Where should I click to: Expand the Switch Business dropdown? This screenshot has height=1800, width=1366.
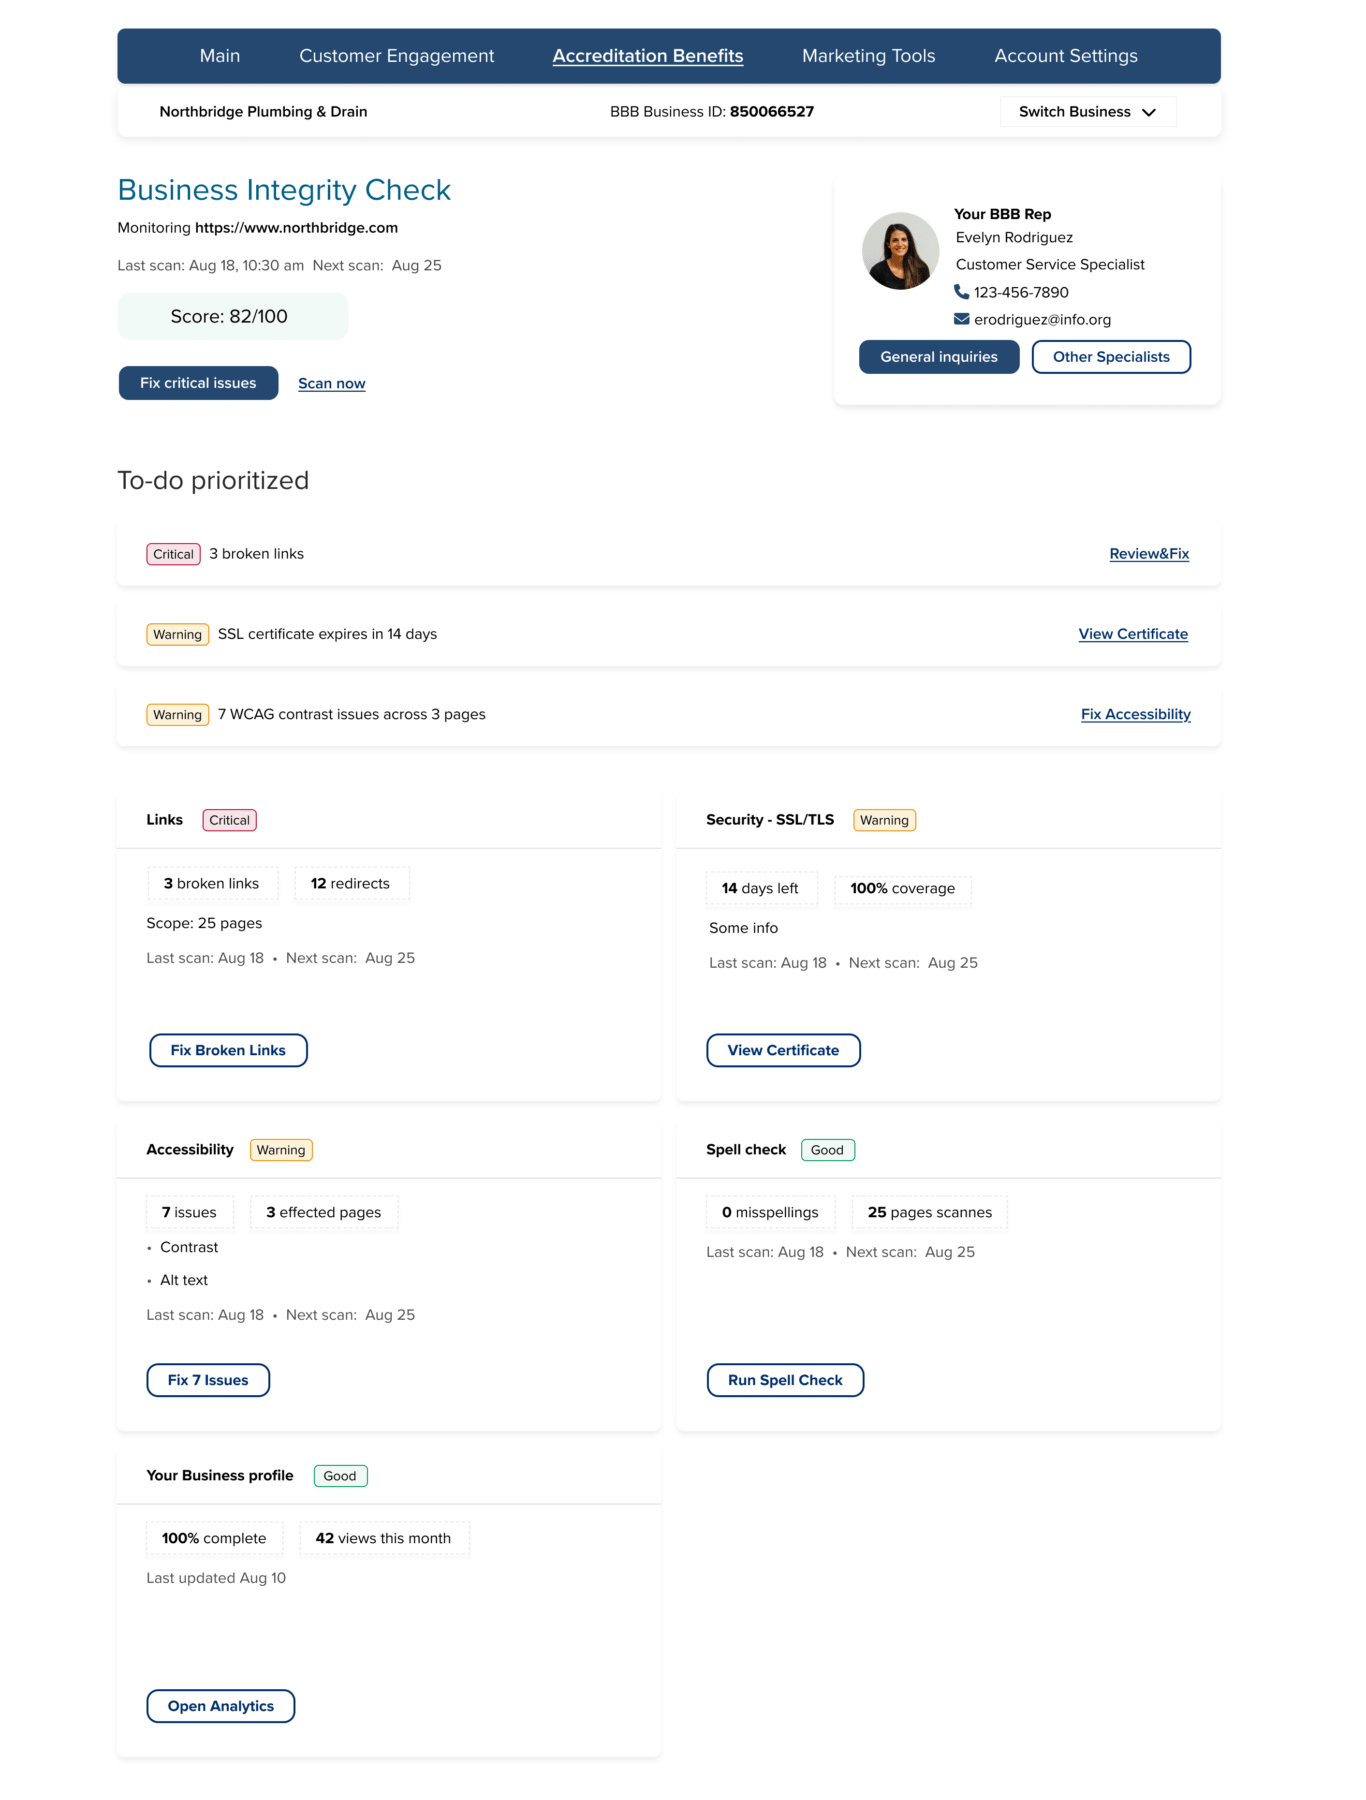click(x=1087, y=112)
